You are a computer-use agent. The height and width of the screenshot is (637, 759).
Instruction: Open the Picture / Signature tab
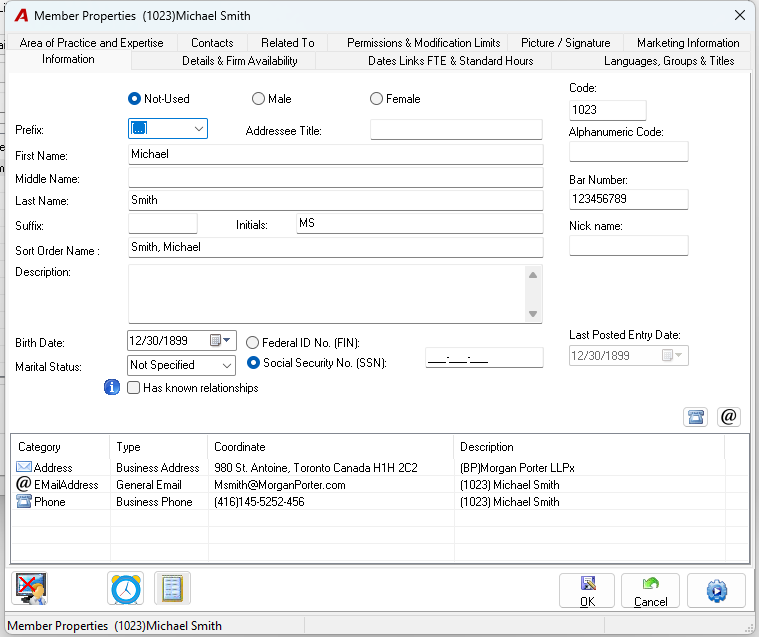pyautogui.click(x=565, y=43)
